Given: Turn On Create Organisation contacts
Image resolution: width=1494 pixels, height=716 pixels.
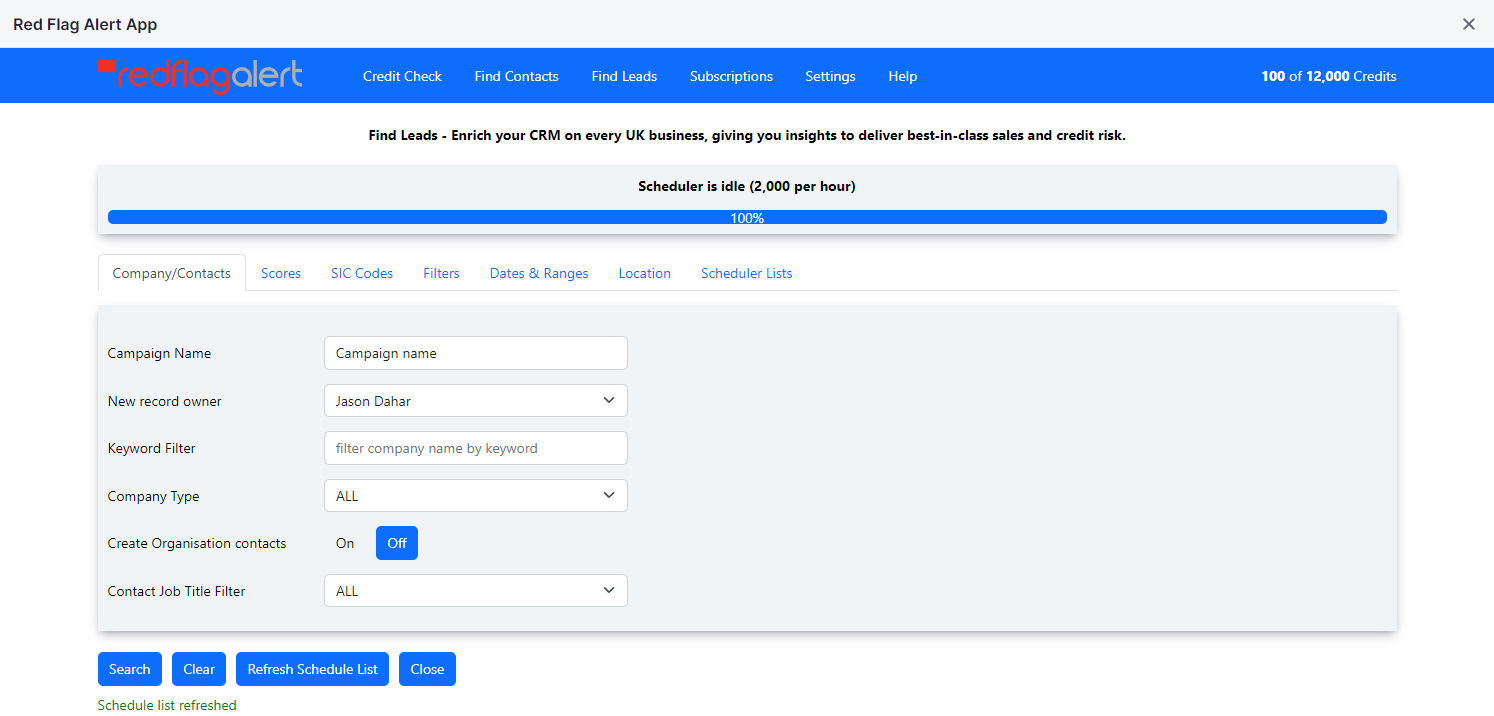Looking at the screenshot, I should (345, 543).
